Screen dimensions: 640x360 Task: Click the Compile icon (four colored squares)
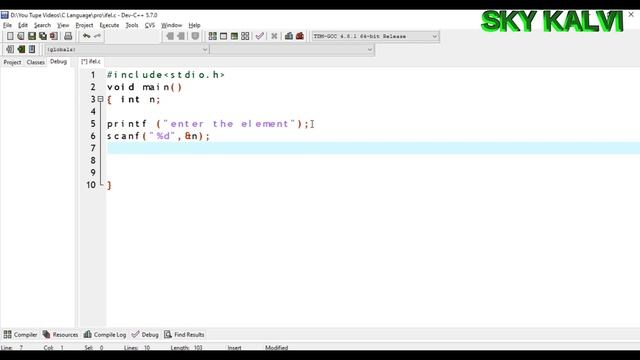[213, 36]
